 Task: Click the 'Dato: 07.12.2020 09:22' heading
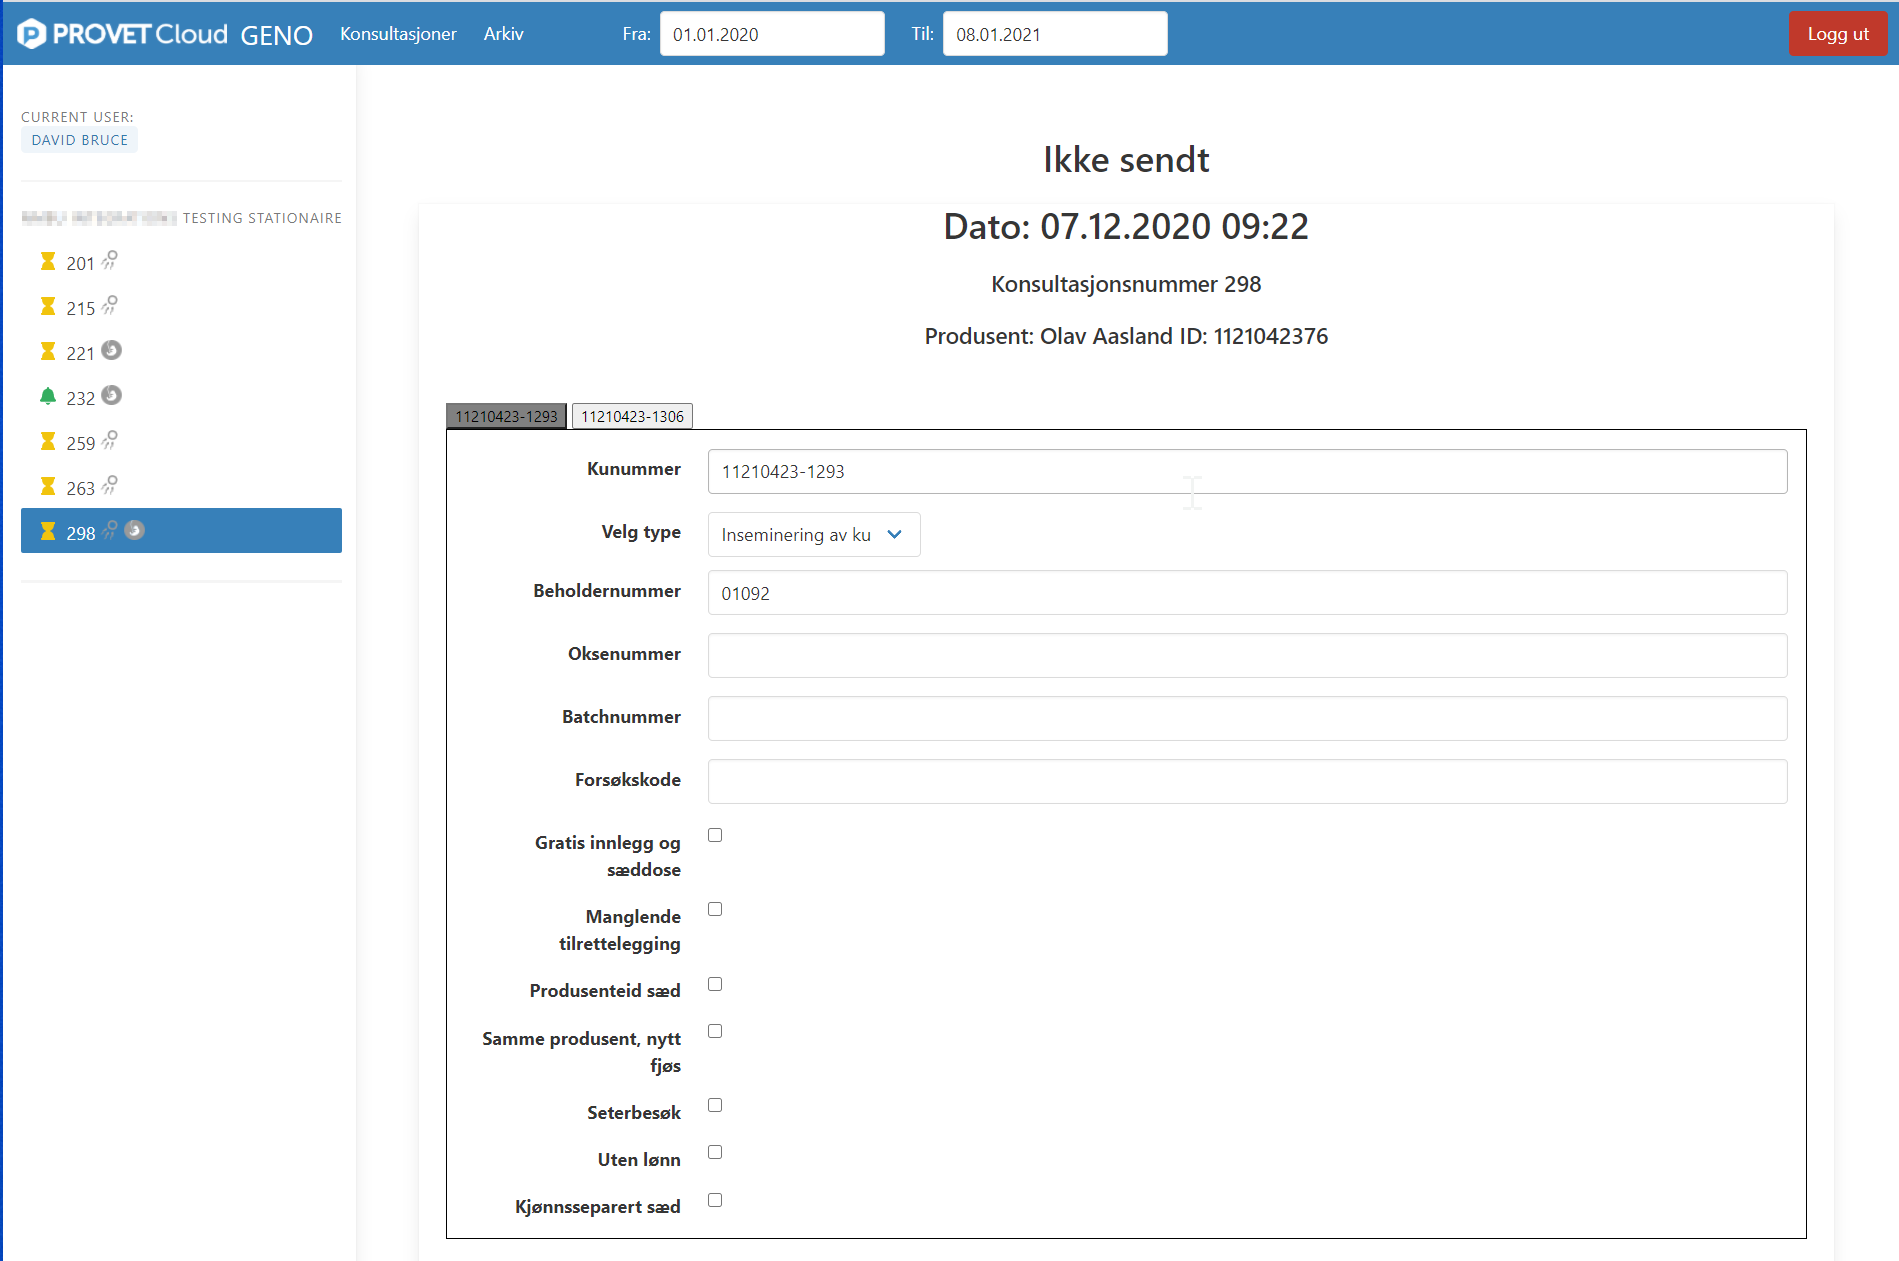1126,226
